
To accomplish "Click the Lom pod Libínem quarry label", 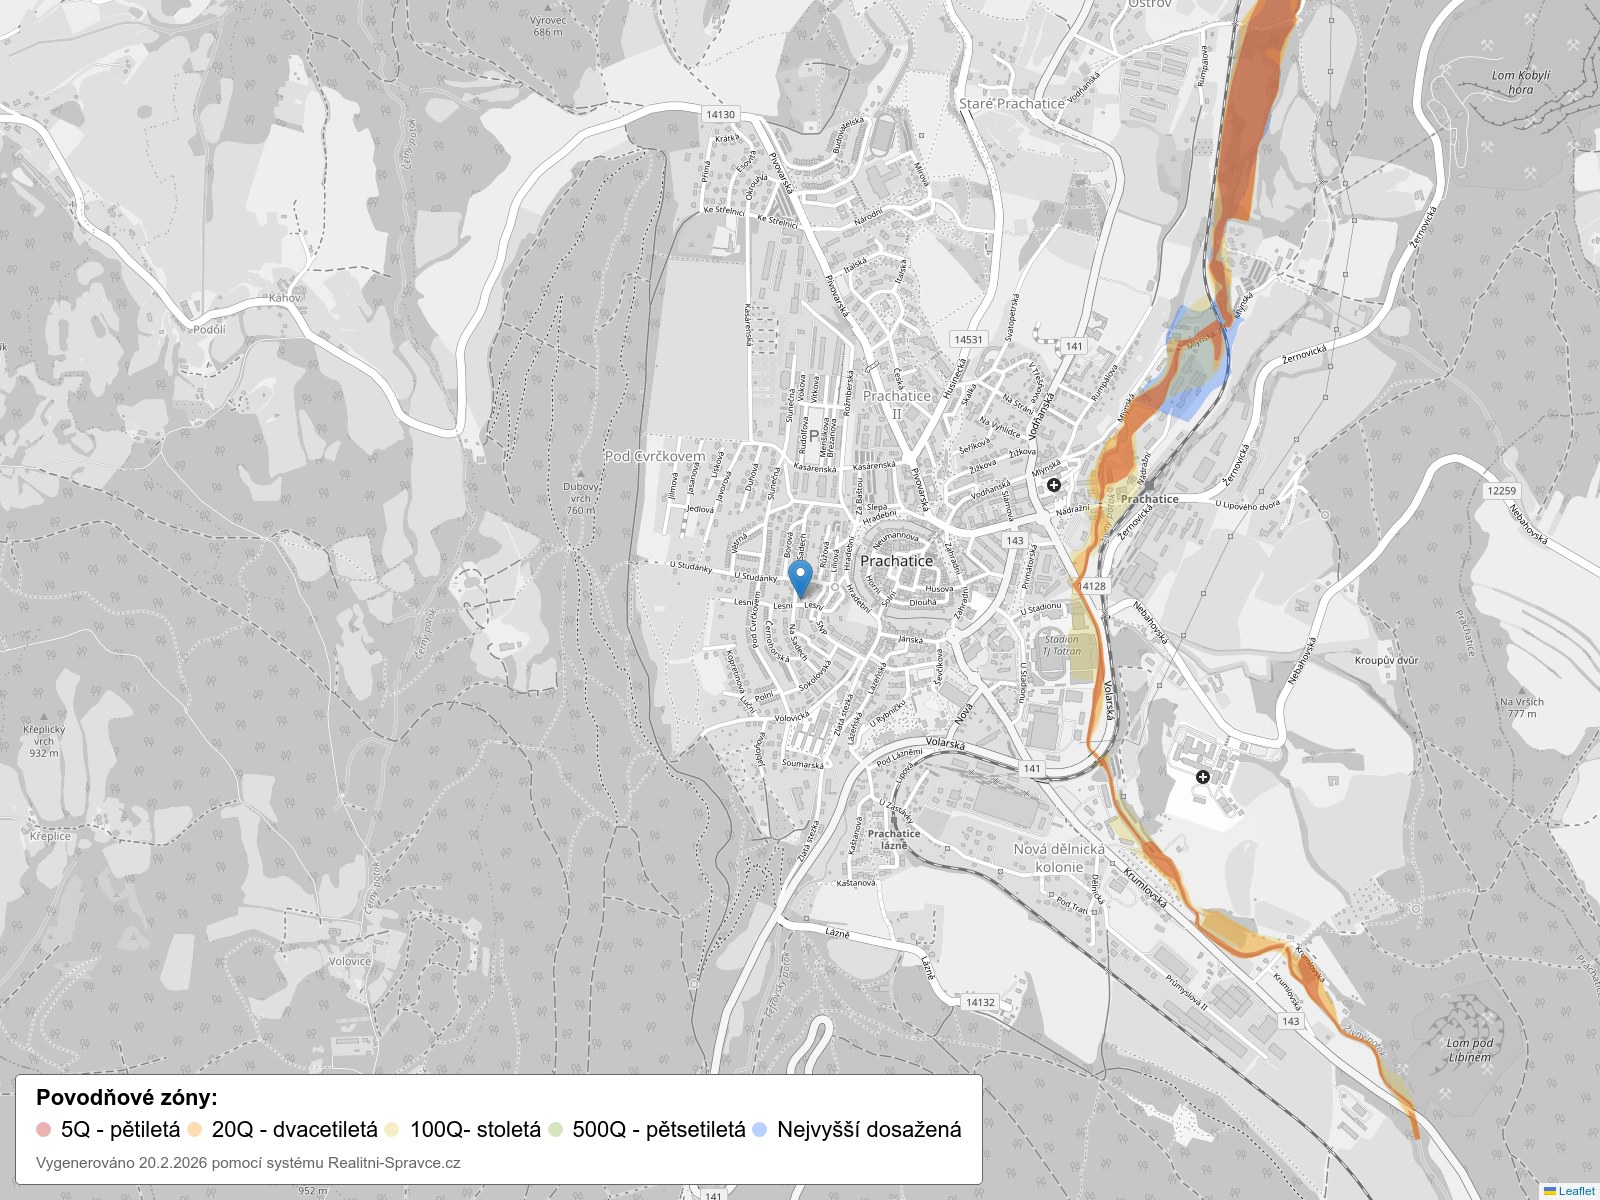I will coord(1469,1050).
